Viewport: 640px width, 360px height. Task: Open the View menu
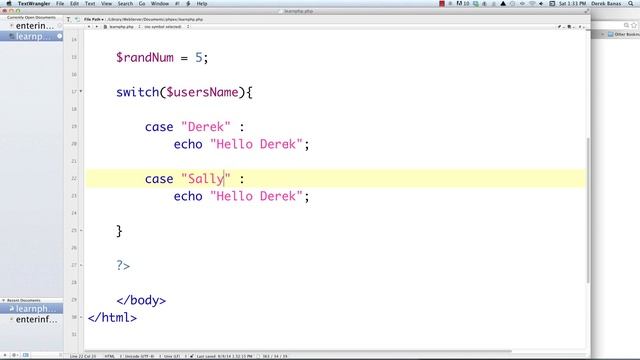coord(106,3)
